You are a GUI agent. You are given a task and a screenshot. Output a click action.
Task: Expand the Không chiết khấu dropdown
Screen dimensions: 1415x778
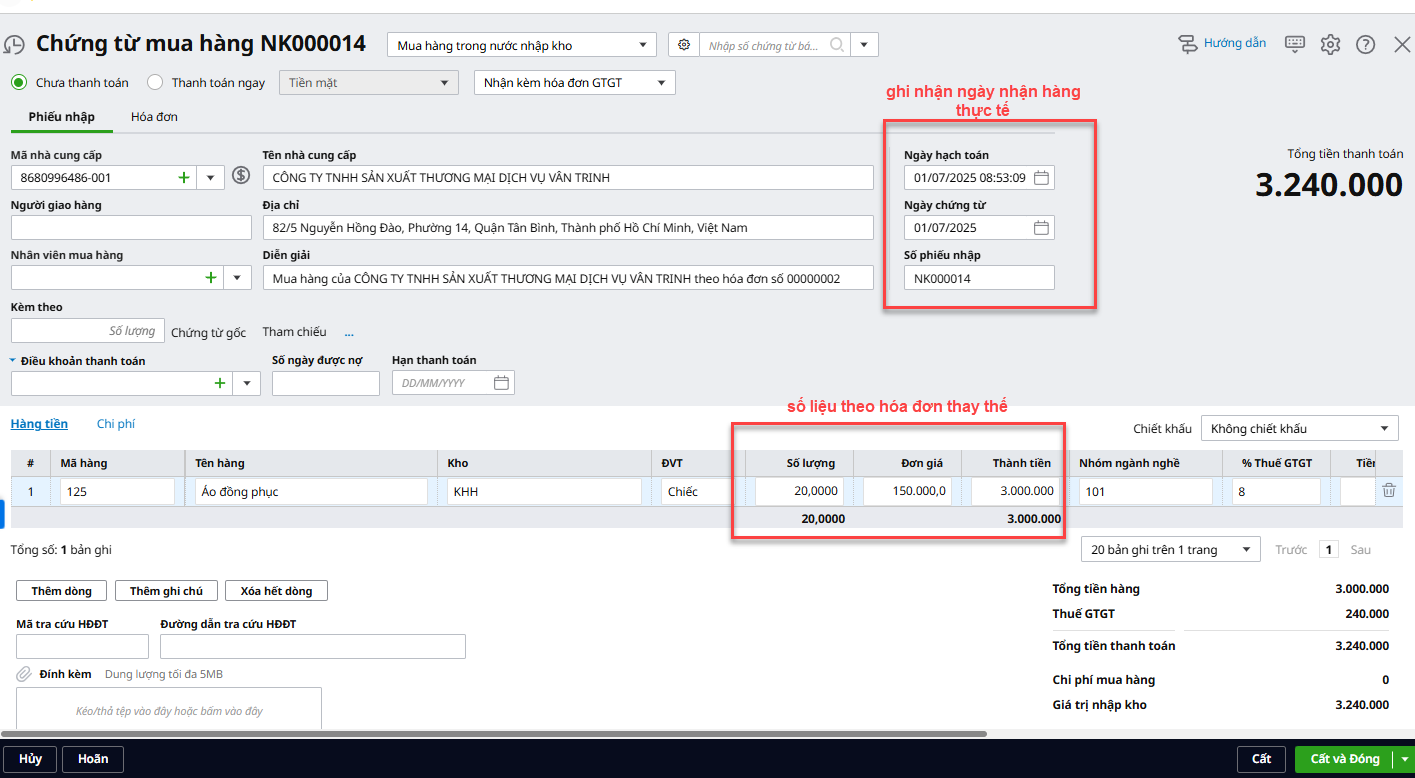pyautogui.click(x=1384, y=429)
